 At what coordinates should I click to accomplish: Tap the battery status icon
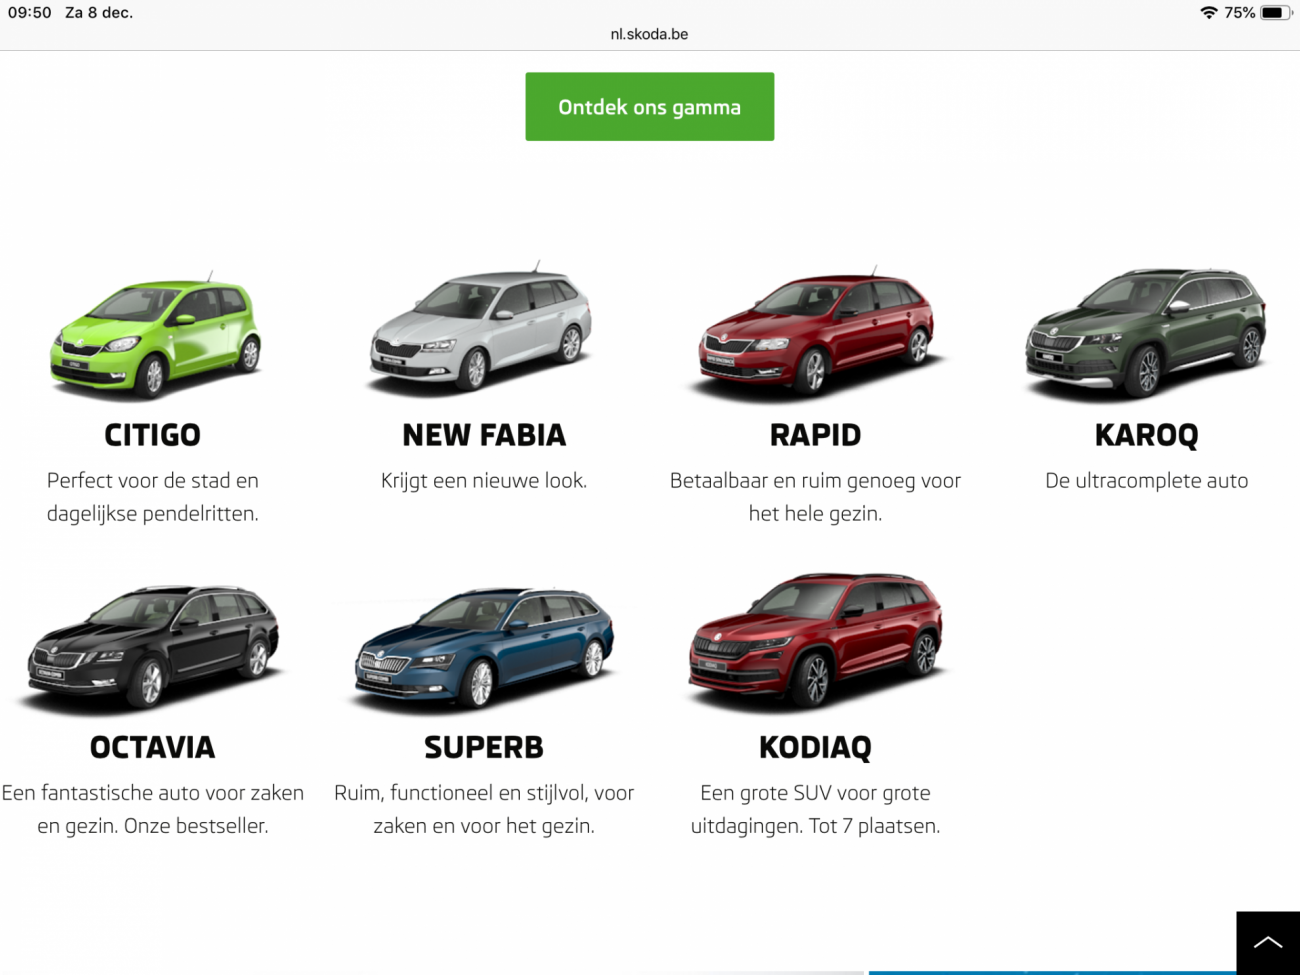1276,13
